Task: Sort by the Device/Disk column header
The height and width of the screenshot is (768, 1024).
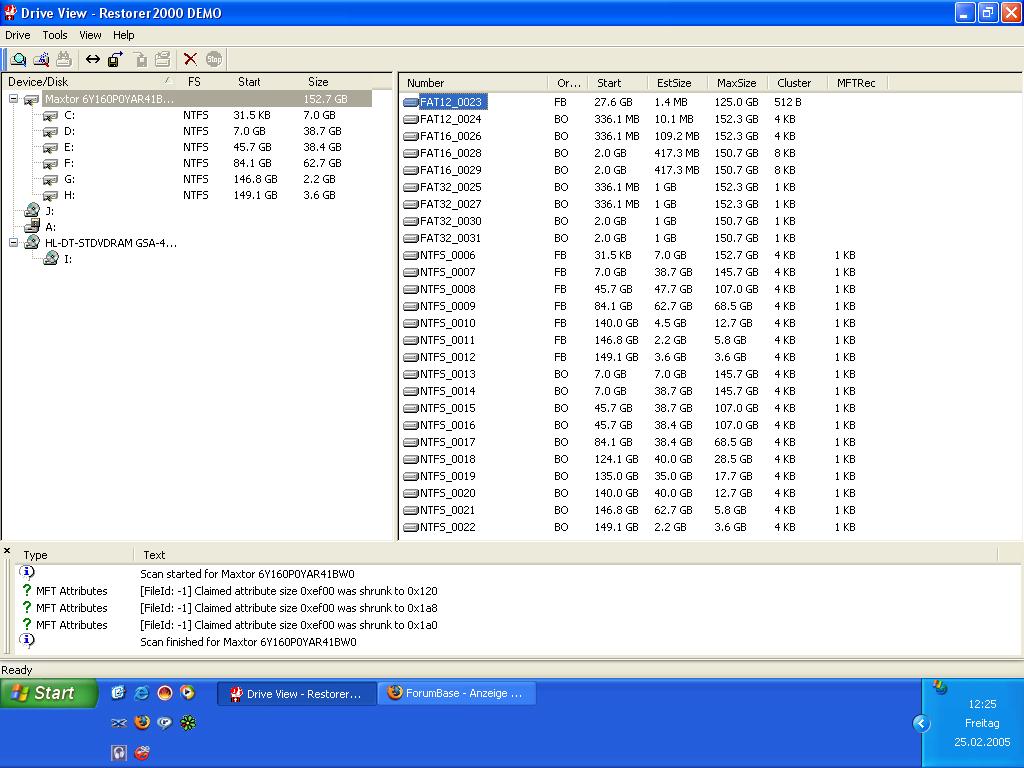Action: point(89,82)
